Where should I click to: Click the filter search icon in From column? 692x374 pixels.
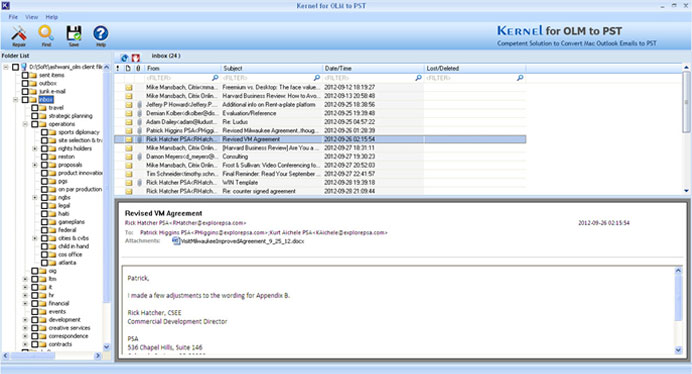pyautogui.click(x=215, y=78)
